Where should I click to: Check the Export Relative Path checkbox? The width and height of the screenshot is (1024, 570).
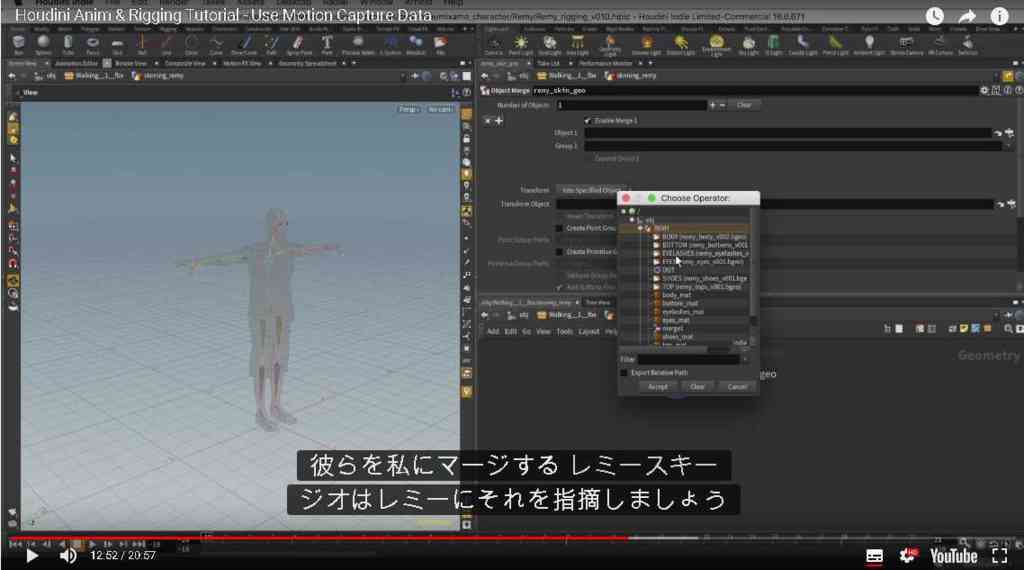click(x=624, y=373)
